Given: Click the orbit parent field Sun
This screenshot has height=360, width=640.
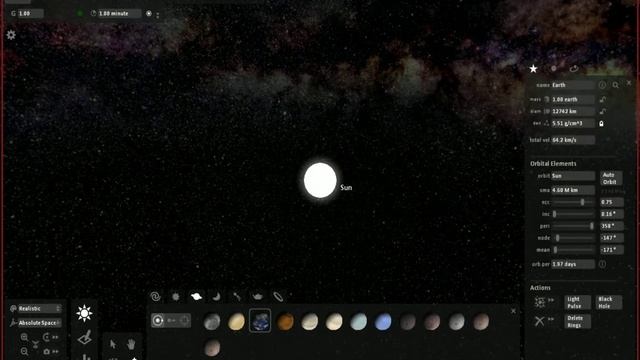Looking at the screenshot, I should pos(573,176).
